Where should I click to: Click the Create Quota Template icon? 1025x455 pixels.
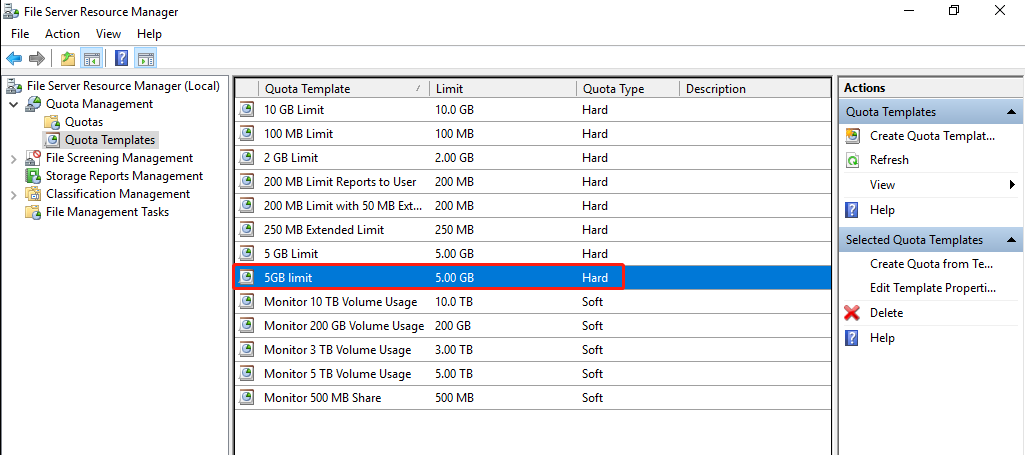[x=852, y=136]
